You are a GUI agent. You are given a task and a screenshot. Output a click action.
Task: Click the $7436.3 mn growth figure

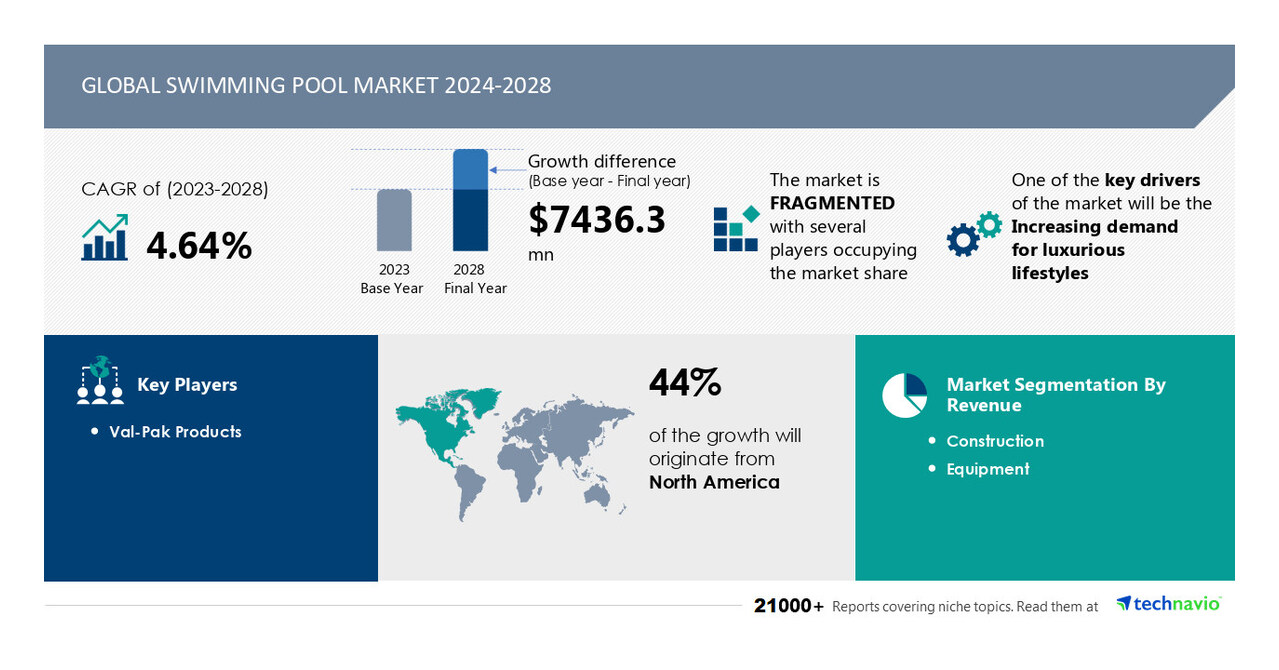[597, 219]
